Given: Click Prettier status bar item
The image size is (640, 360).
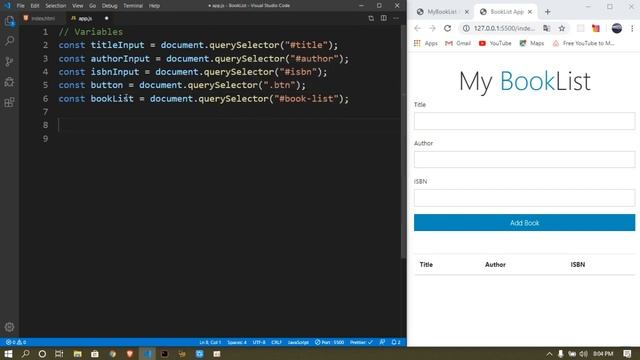Looking at the screenshot, I should coord(361,342).
